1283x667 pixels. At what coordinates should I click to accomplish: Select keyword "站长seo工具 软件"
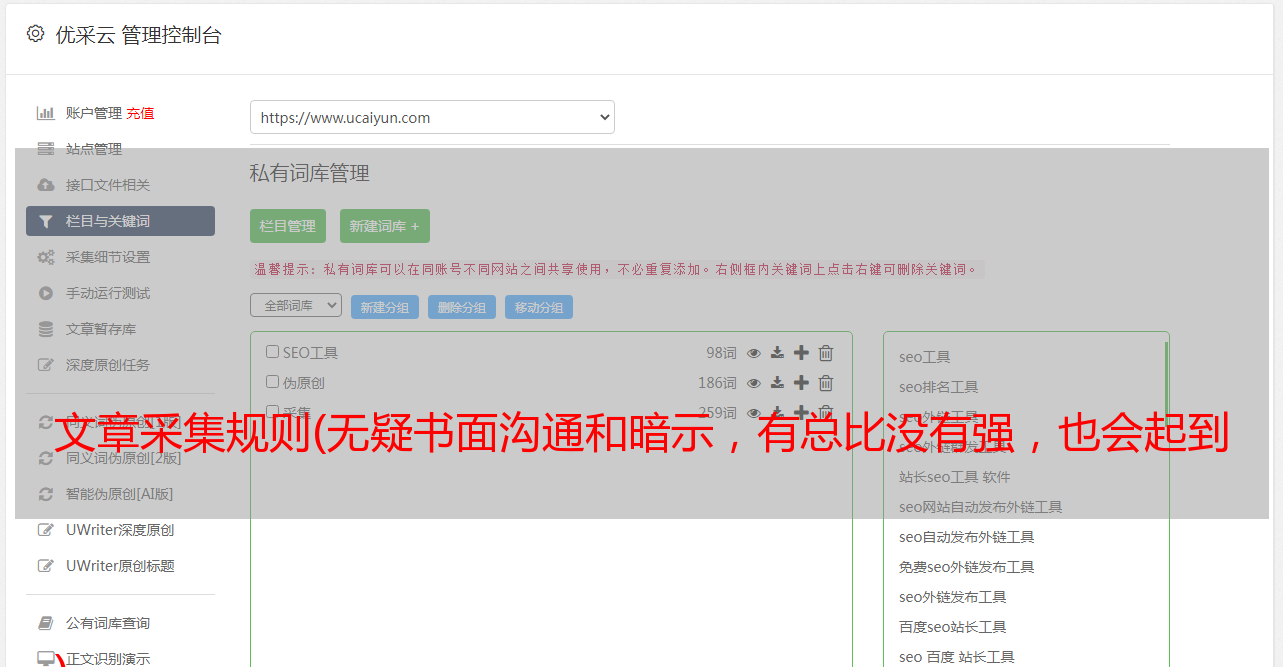pos(955,477)
